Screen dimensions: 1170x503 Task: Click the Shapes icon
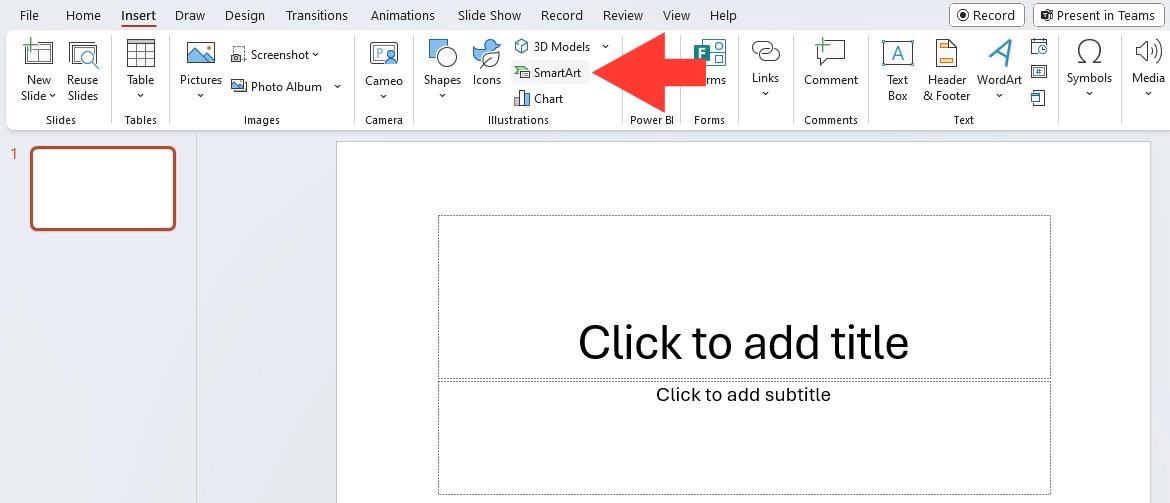442,54
